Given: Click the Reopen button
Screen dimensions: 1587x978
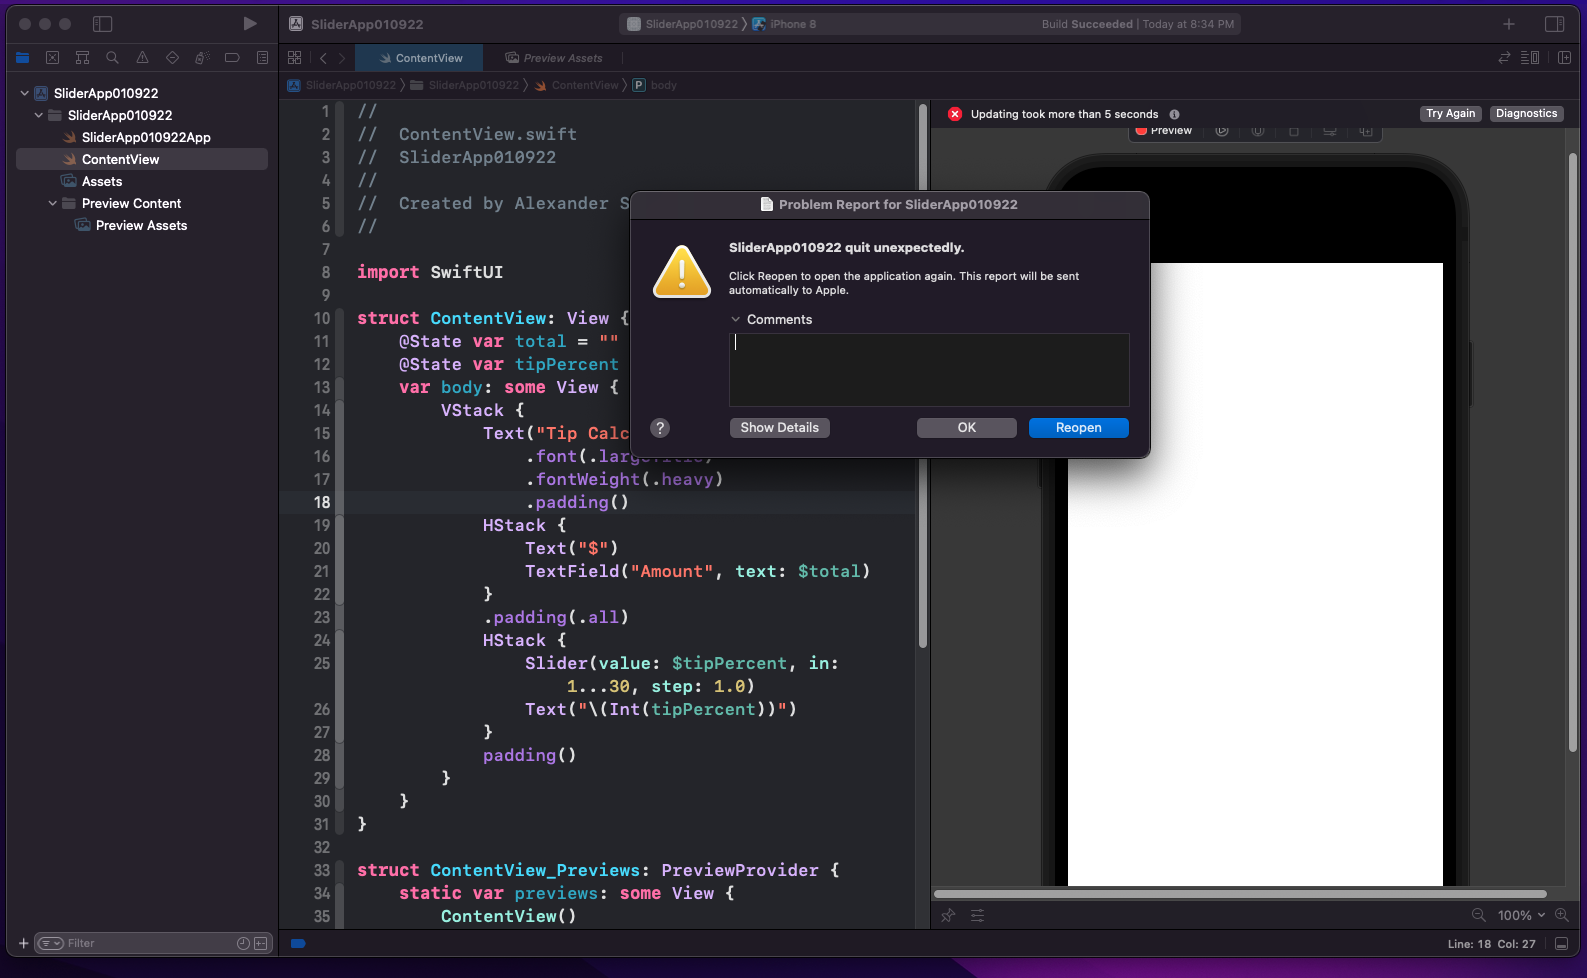Looking at the screenshot, I should (1078, 428).
